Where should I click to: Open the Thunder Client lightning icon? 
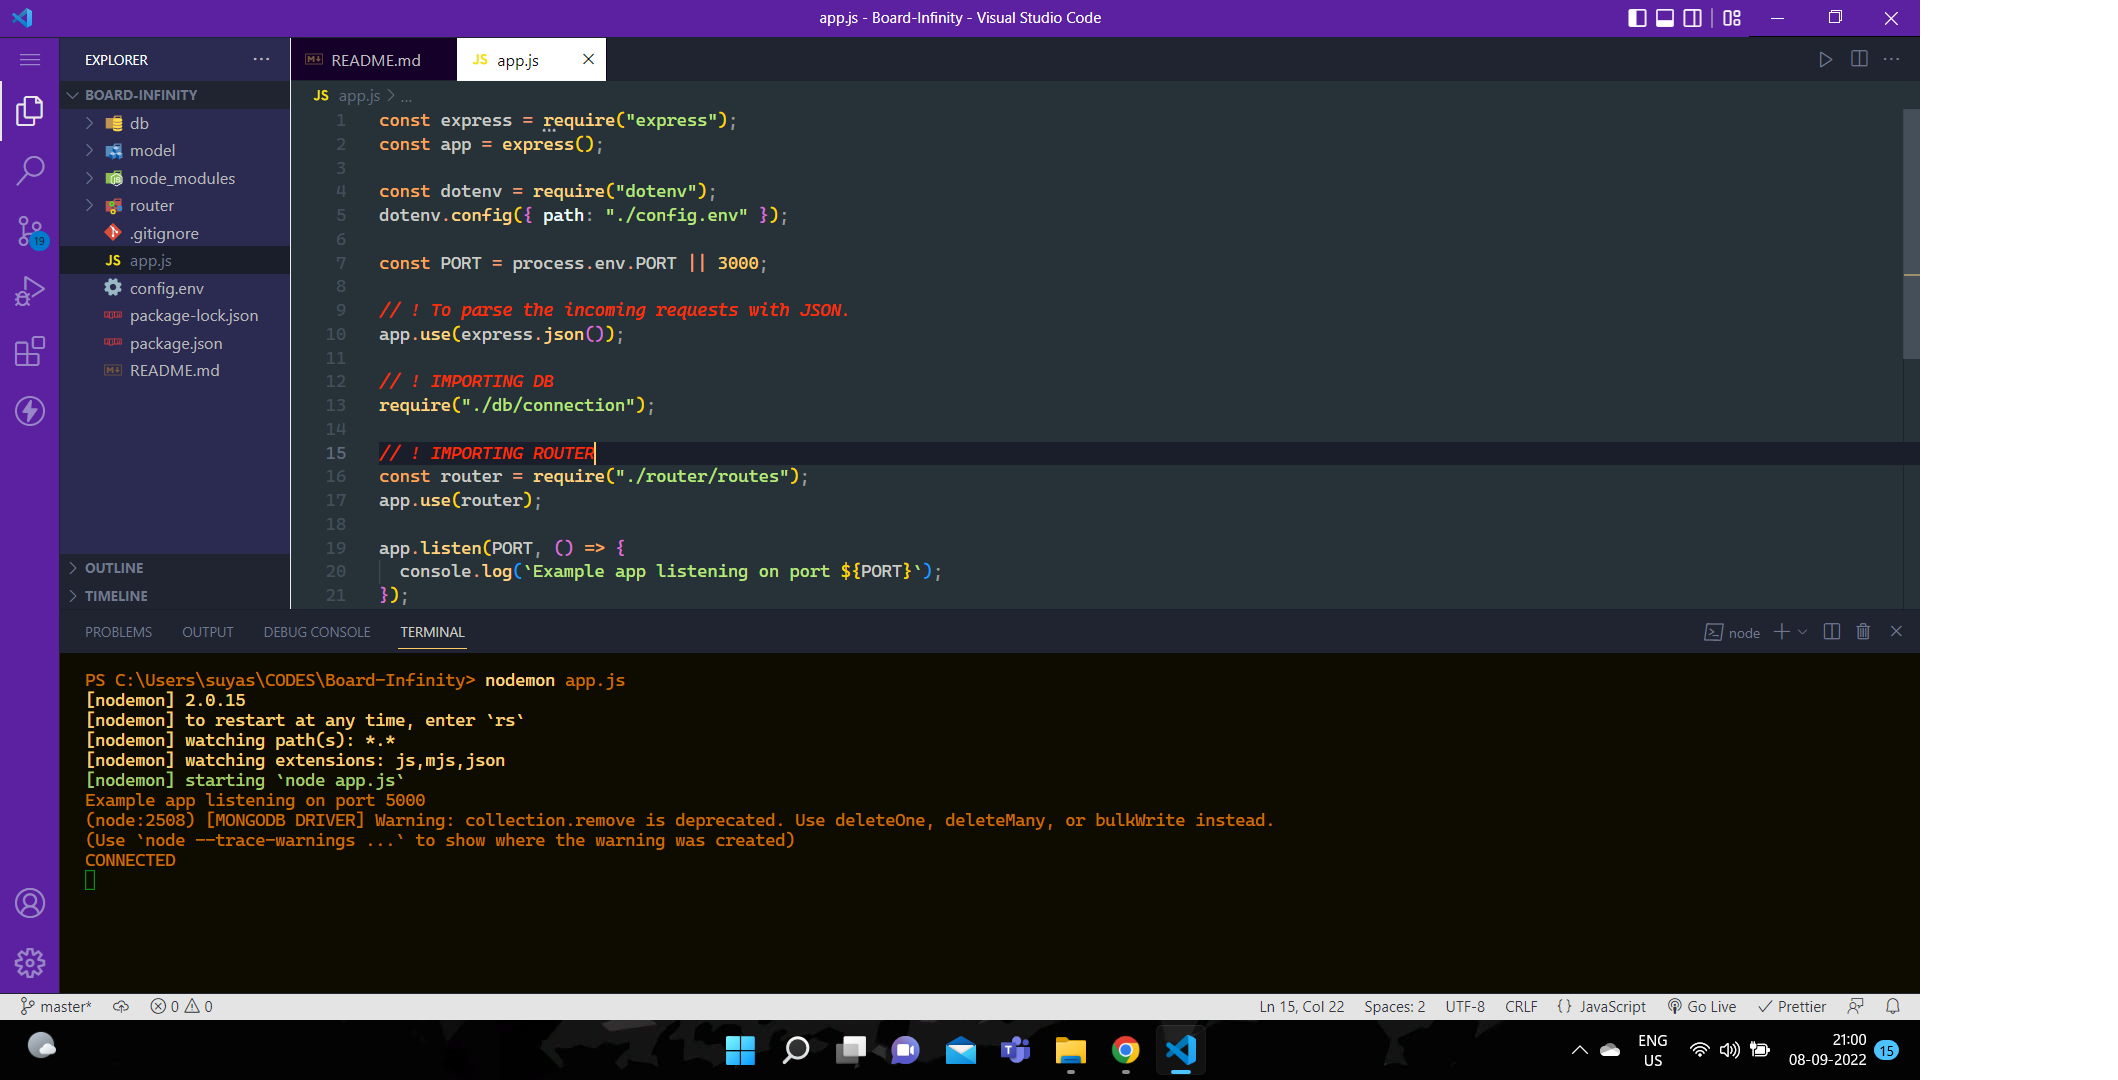click(x=30, y=411)
